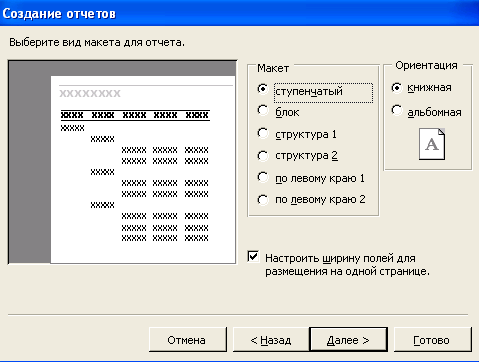Select the "ступенчатый" layout radio button

click(x=263, y=89)
